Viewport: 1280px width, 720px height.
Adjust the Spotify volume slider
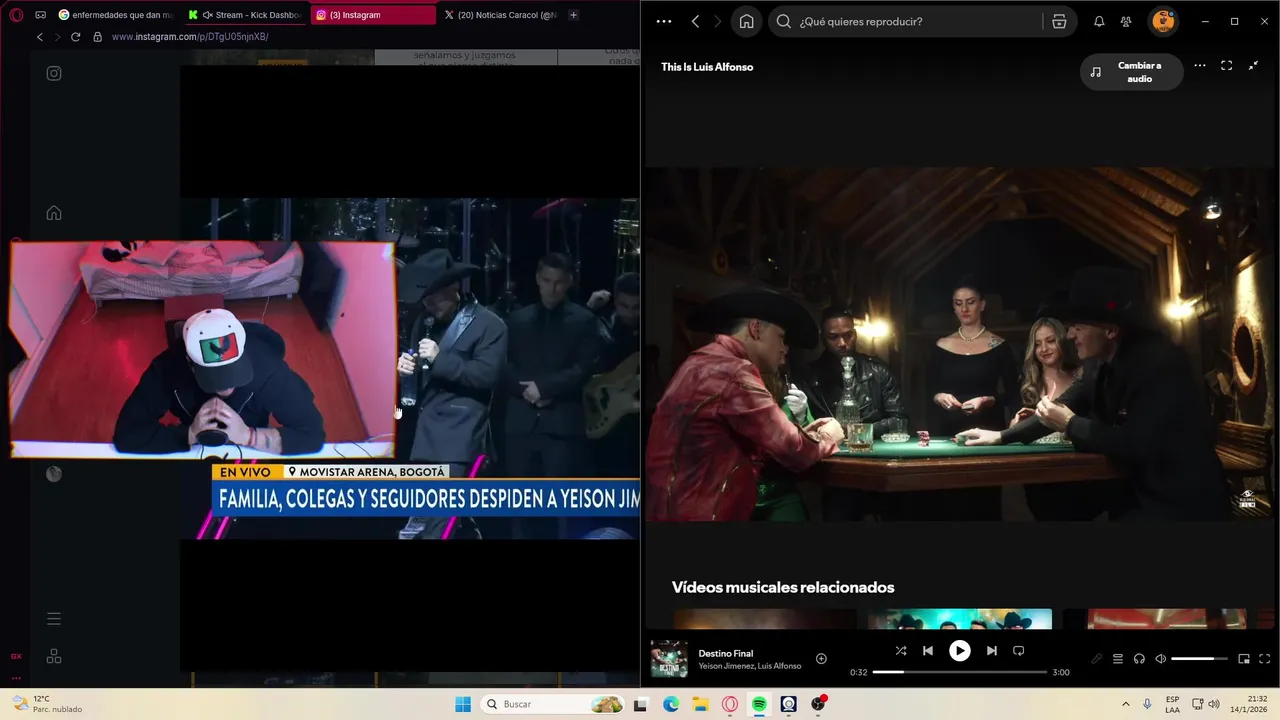(x=1199, y=659)
